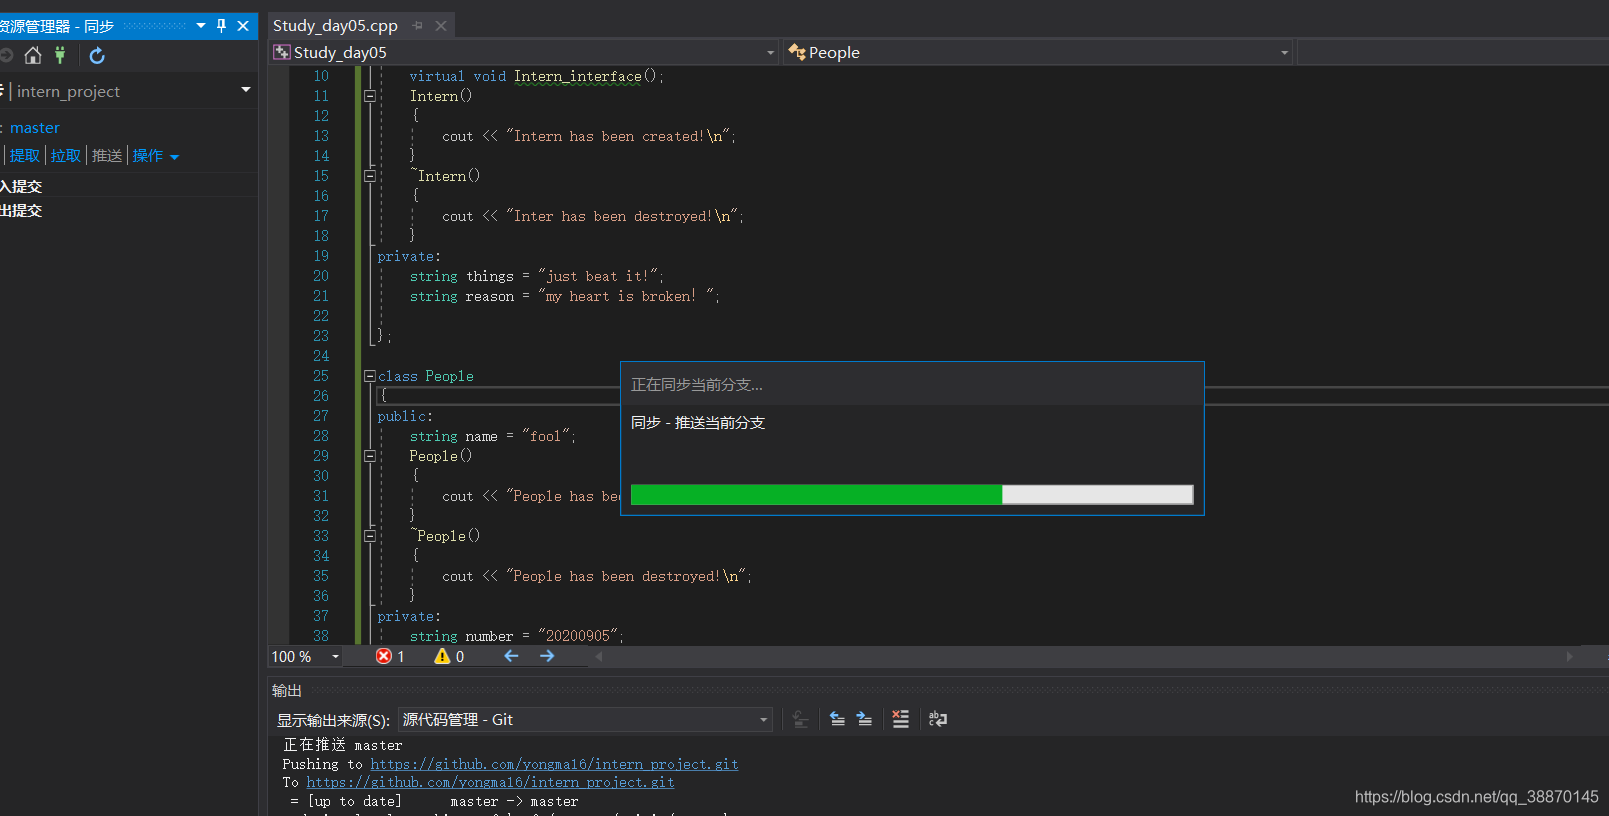Image resolution: width=1609 pixels, height=816 pixels.
Task: Click the string reason declaration on line 21
Action: tap(564, 296)
